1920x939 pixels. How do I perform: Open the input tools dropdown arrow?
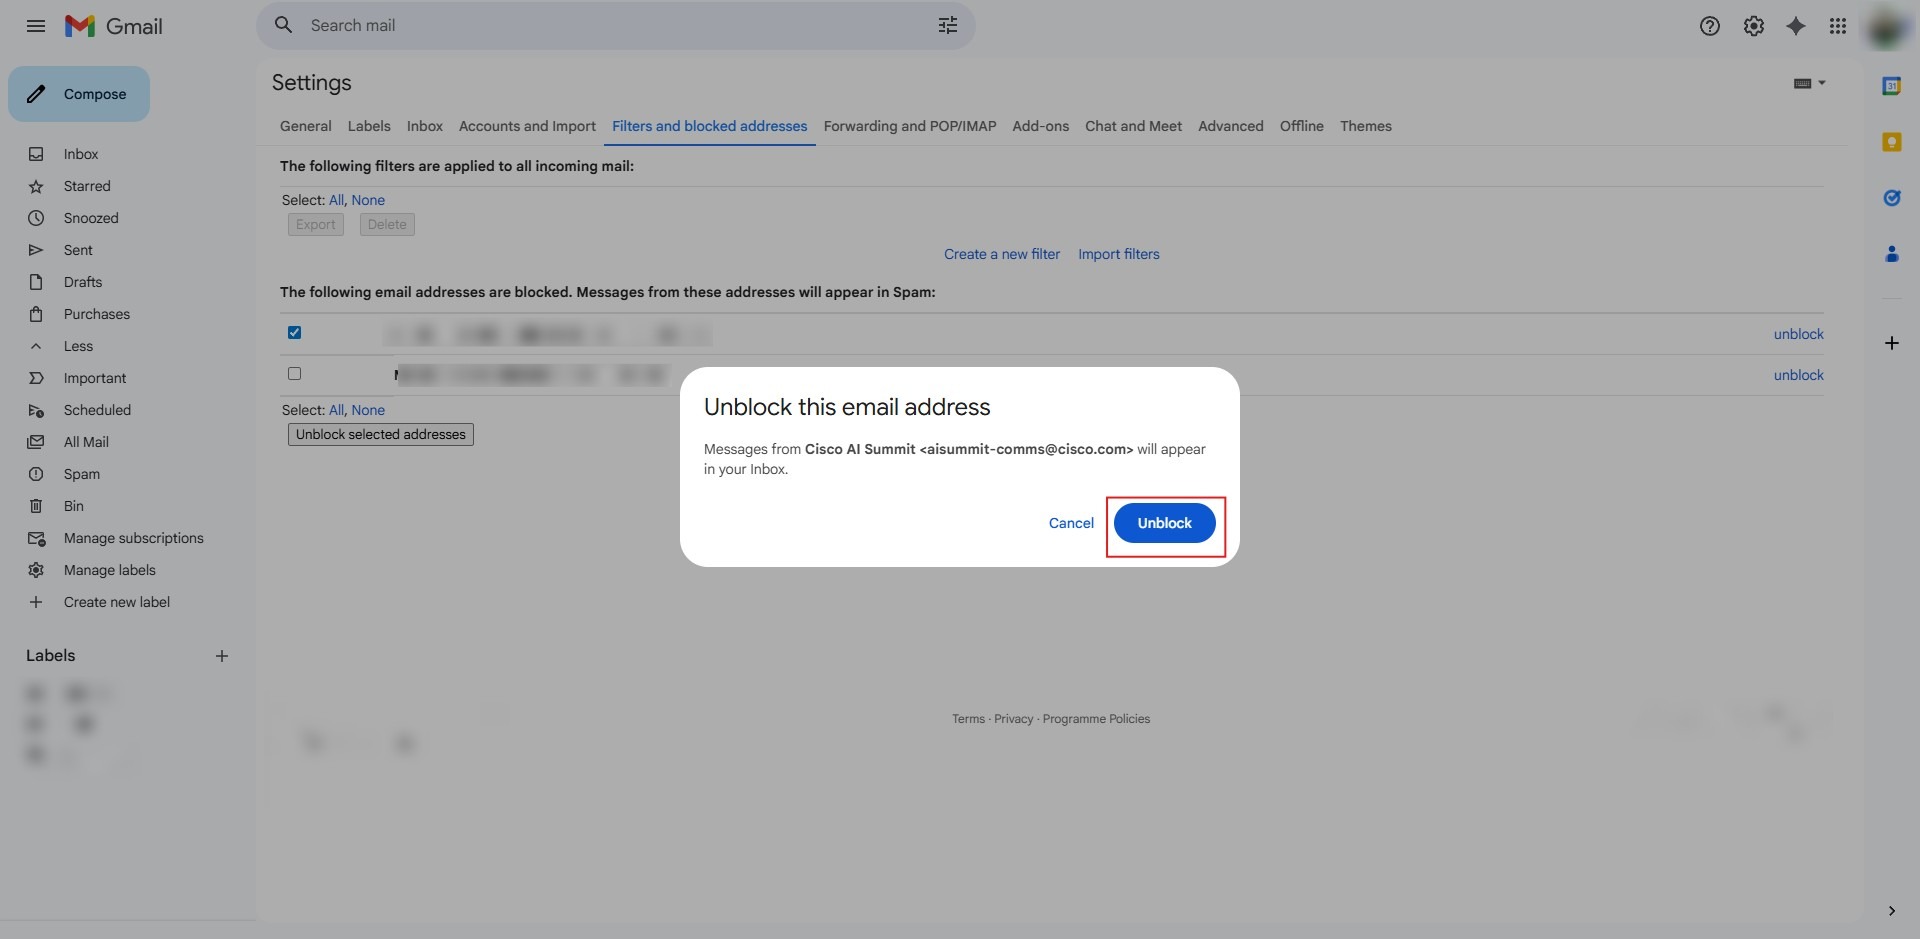1822,83
